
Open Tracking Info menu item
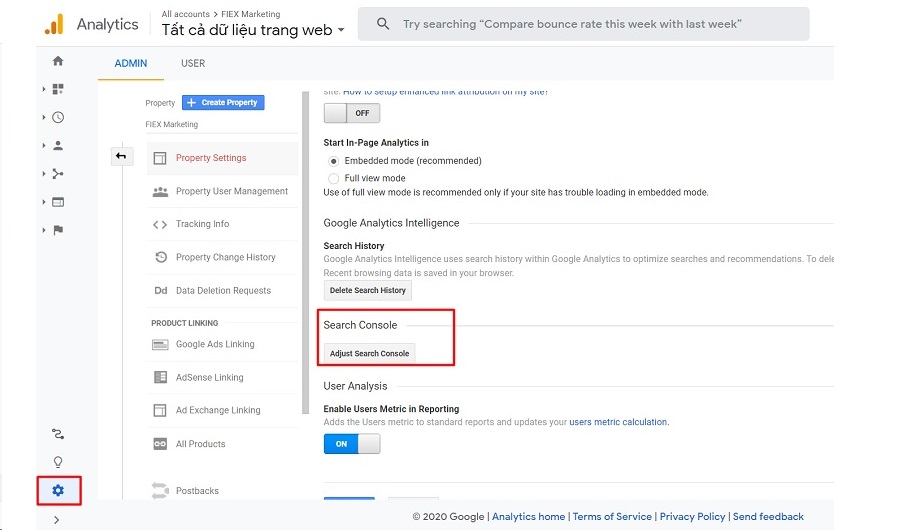tap(202, 224)
